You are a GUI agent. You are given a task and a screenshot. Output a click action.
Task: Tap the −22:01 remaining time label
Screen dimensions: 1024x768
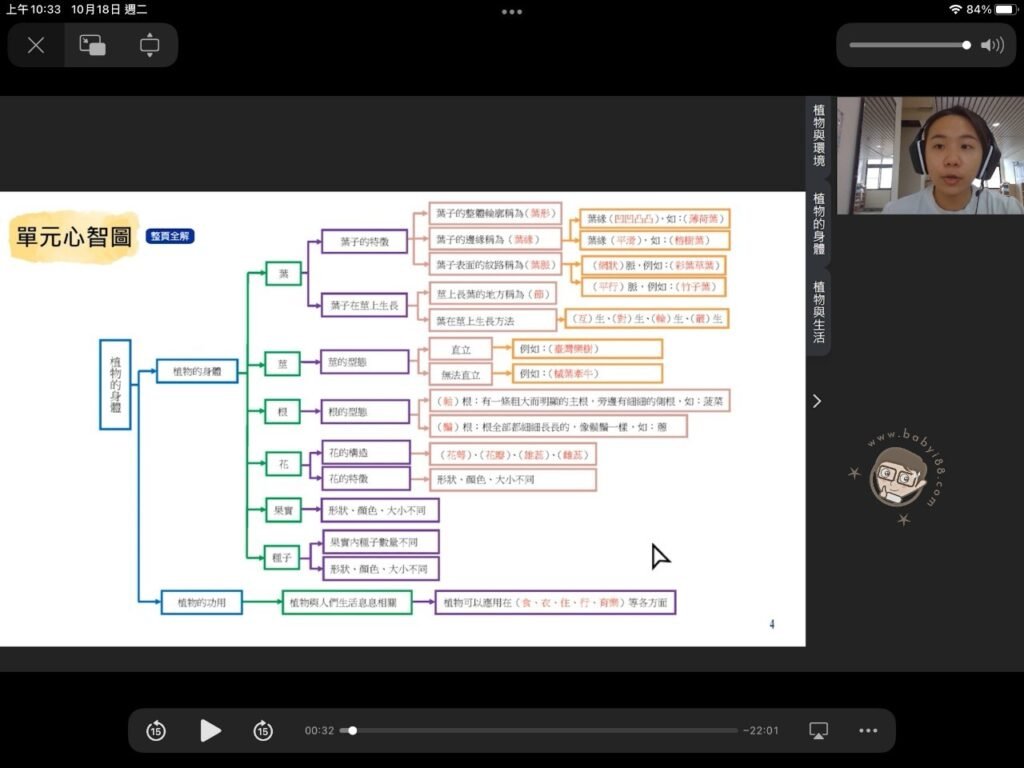pyautogui.click(x=760, y=730)
